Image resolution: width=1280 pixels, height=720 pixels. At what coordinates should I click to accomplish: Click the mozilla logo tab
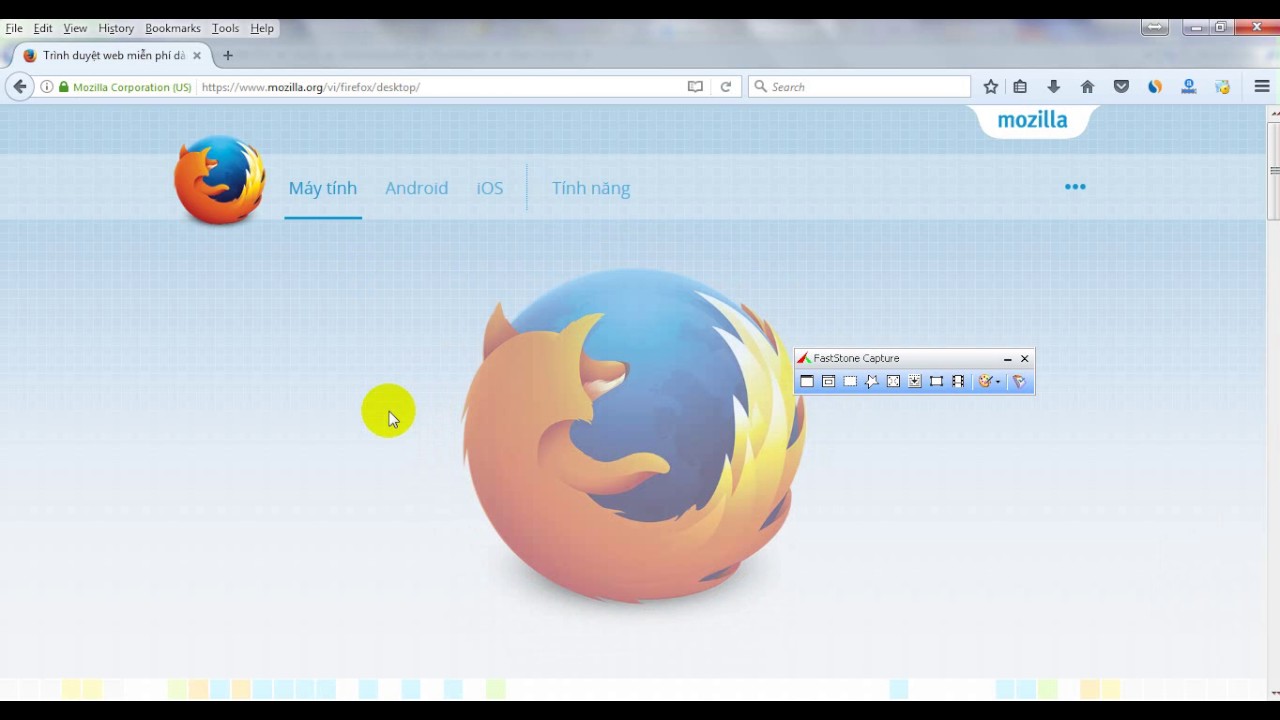(1032, 120)
